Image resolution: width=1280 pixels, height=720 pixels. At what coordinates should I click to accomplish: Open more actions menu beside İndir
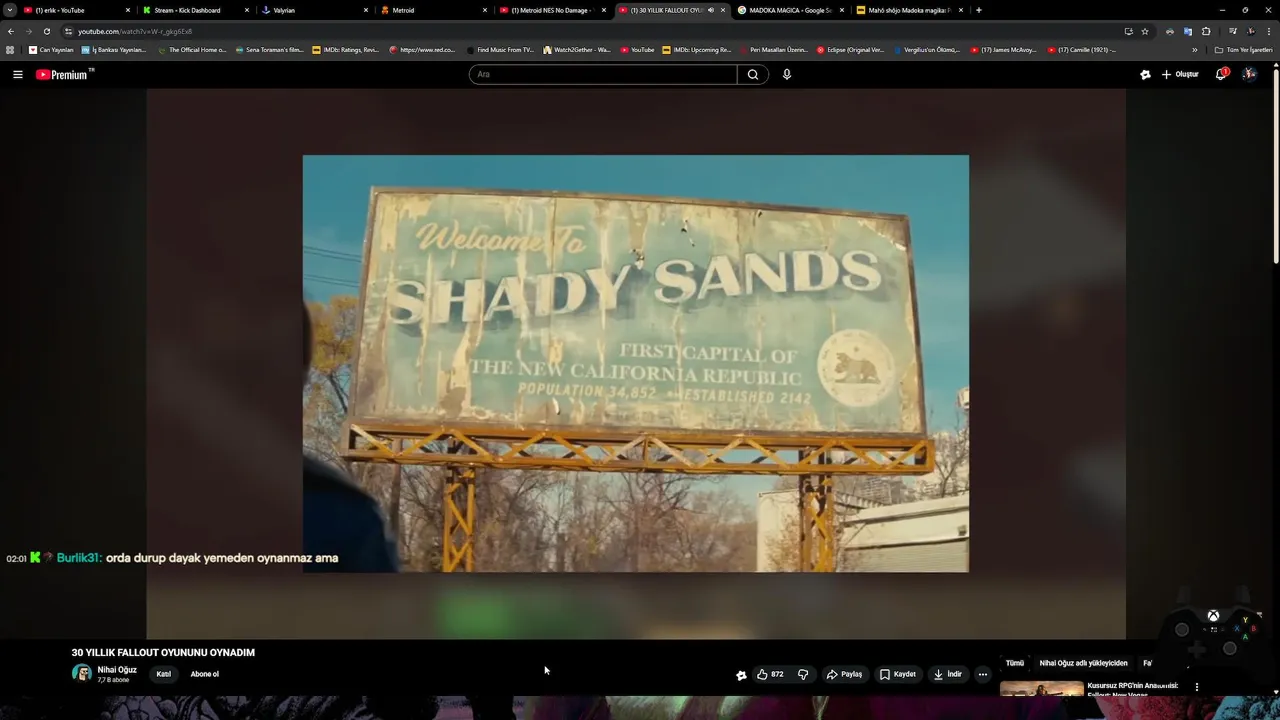[x=982, y=674]
